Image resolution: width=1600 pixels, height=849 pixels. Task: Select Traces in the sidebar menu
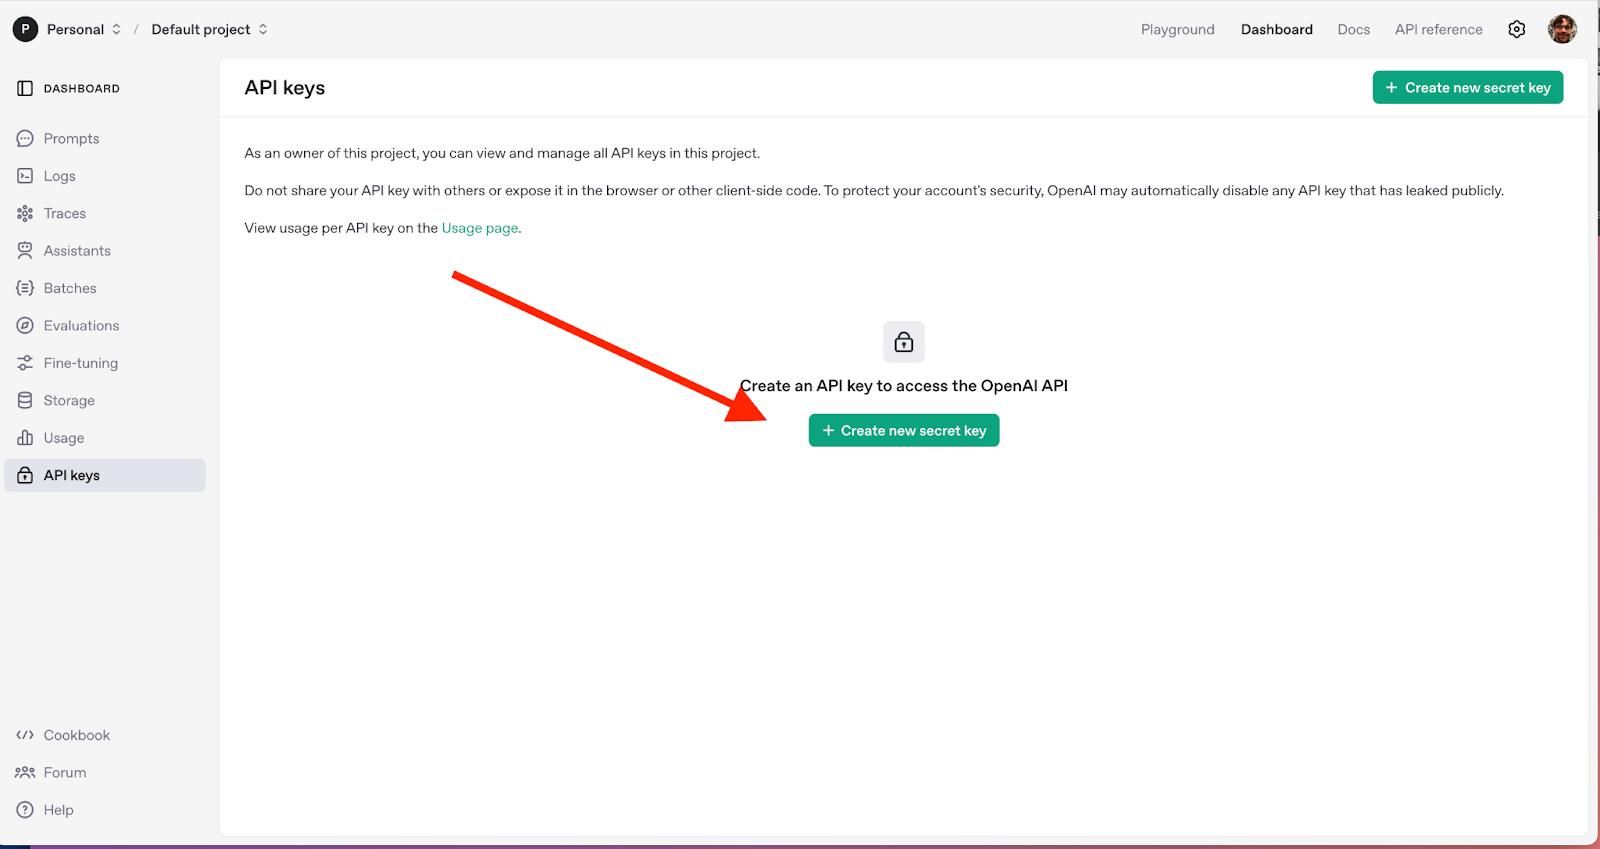click(105, 213)
